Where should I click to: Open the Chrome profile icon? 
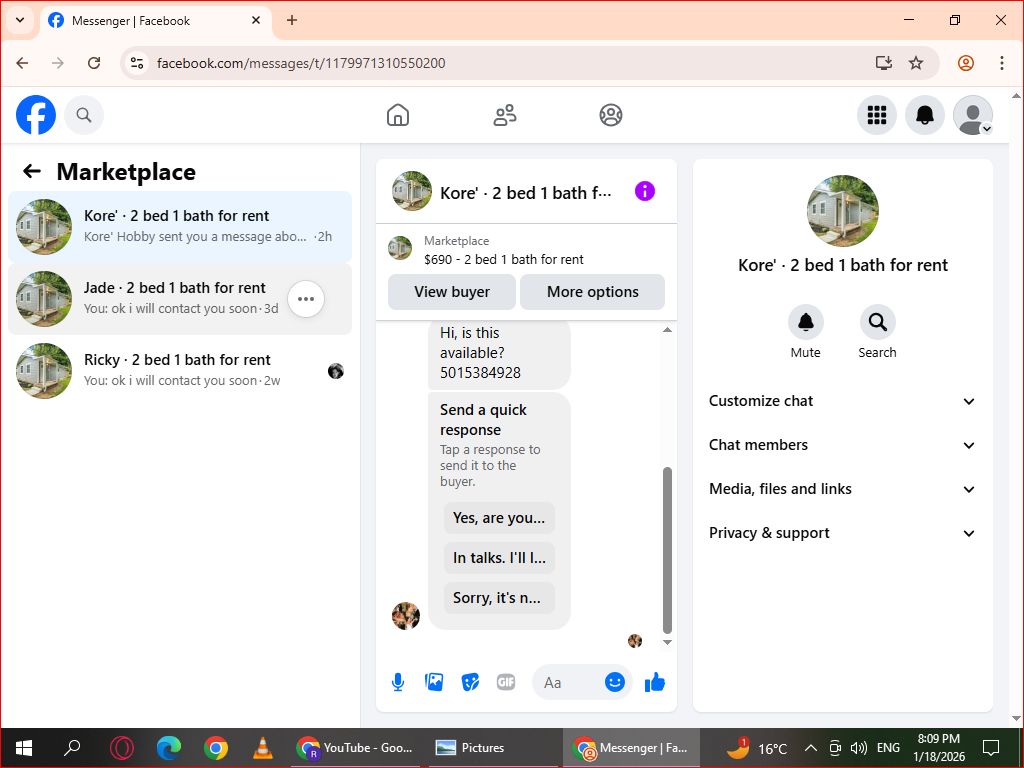pyautogui.click(x=966, y=63)
